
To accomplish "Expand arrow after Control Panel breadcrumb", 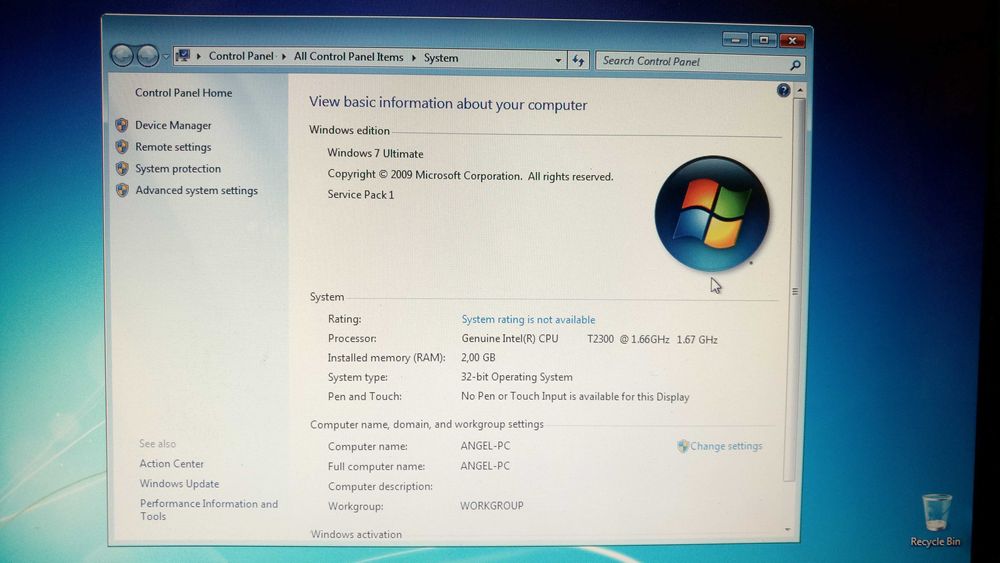I will click(284, 57).
